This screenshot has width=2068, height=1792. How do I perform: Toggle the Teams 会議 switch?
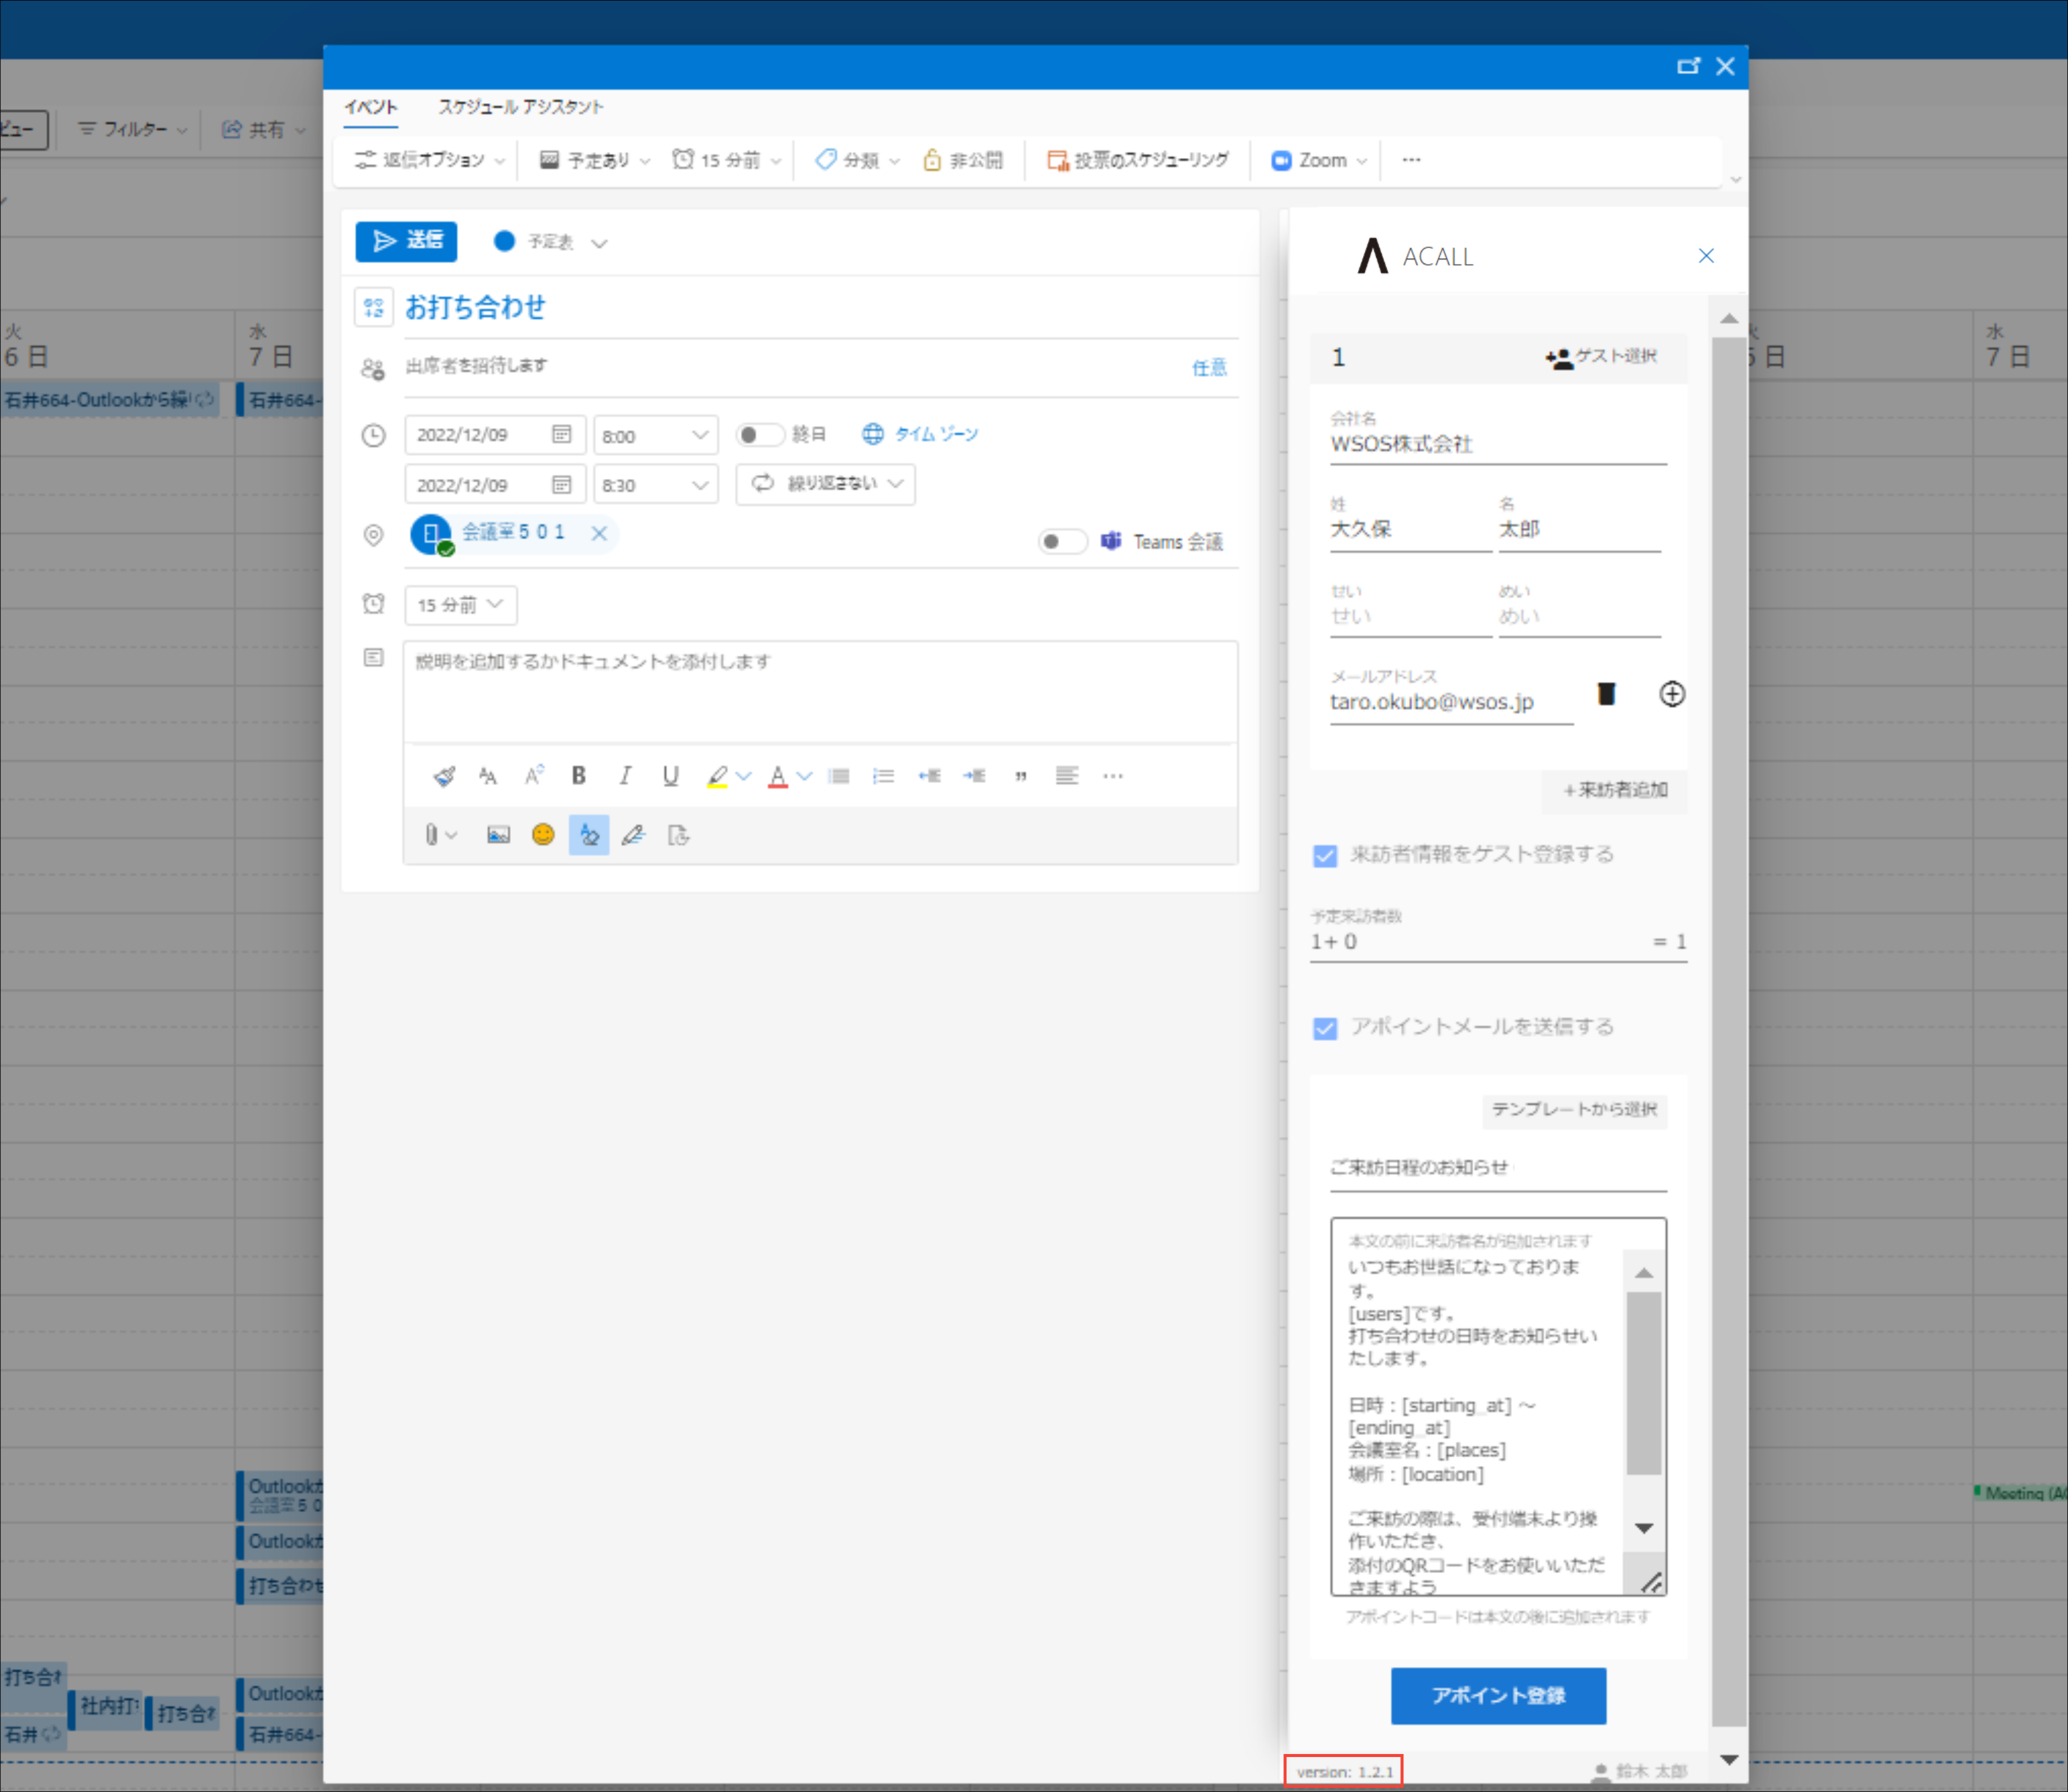(x=1062, y=542)
